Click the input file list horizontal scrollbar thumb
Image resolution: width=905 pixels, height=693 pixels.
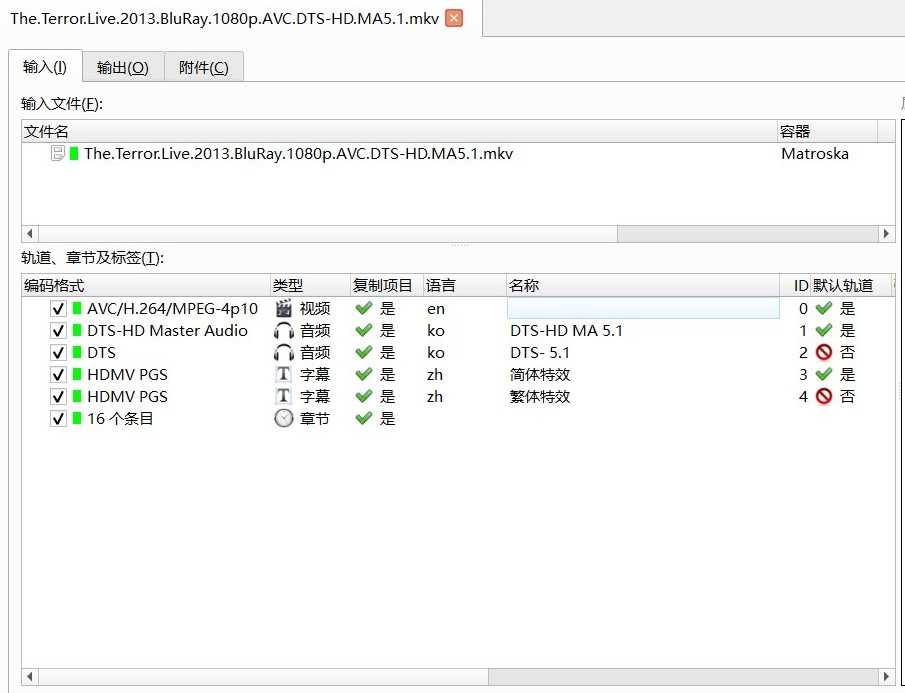(328, 234)
